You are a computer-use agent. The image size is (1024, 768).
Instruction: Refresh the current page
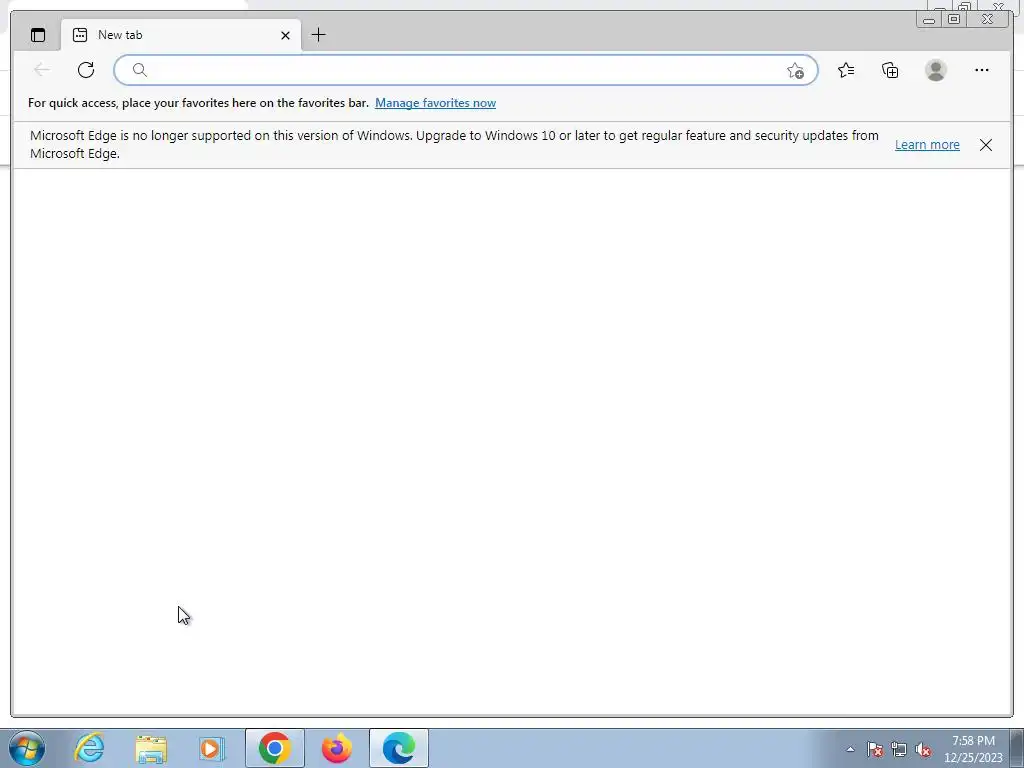pyautogui.click(x=86, y=70)
